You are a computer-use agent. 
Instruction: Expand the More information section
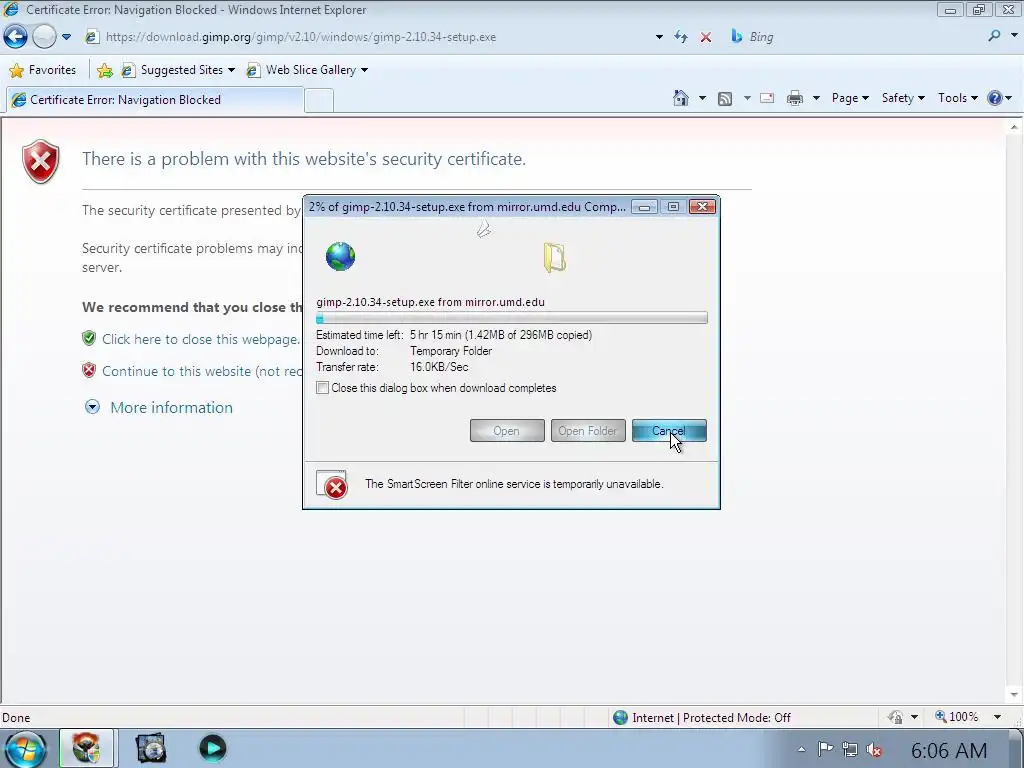[92, 408]
